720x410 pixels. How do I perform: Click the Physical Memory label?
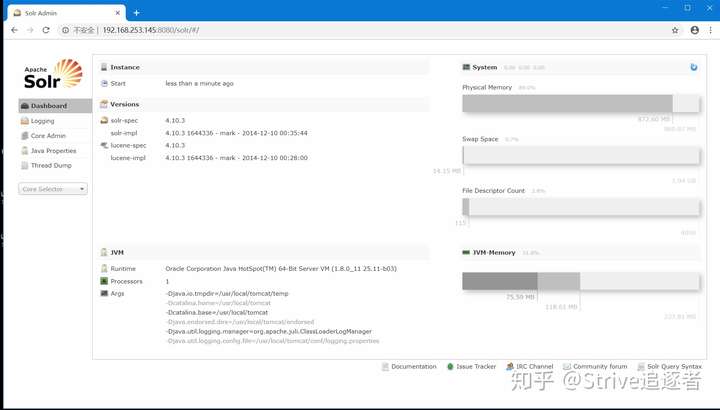[x=487, y=87]
